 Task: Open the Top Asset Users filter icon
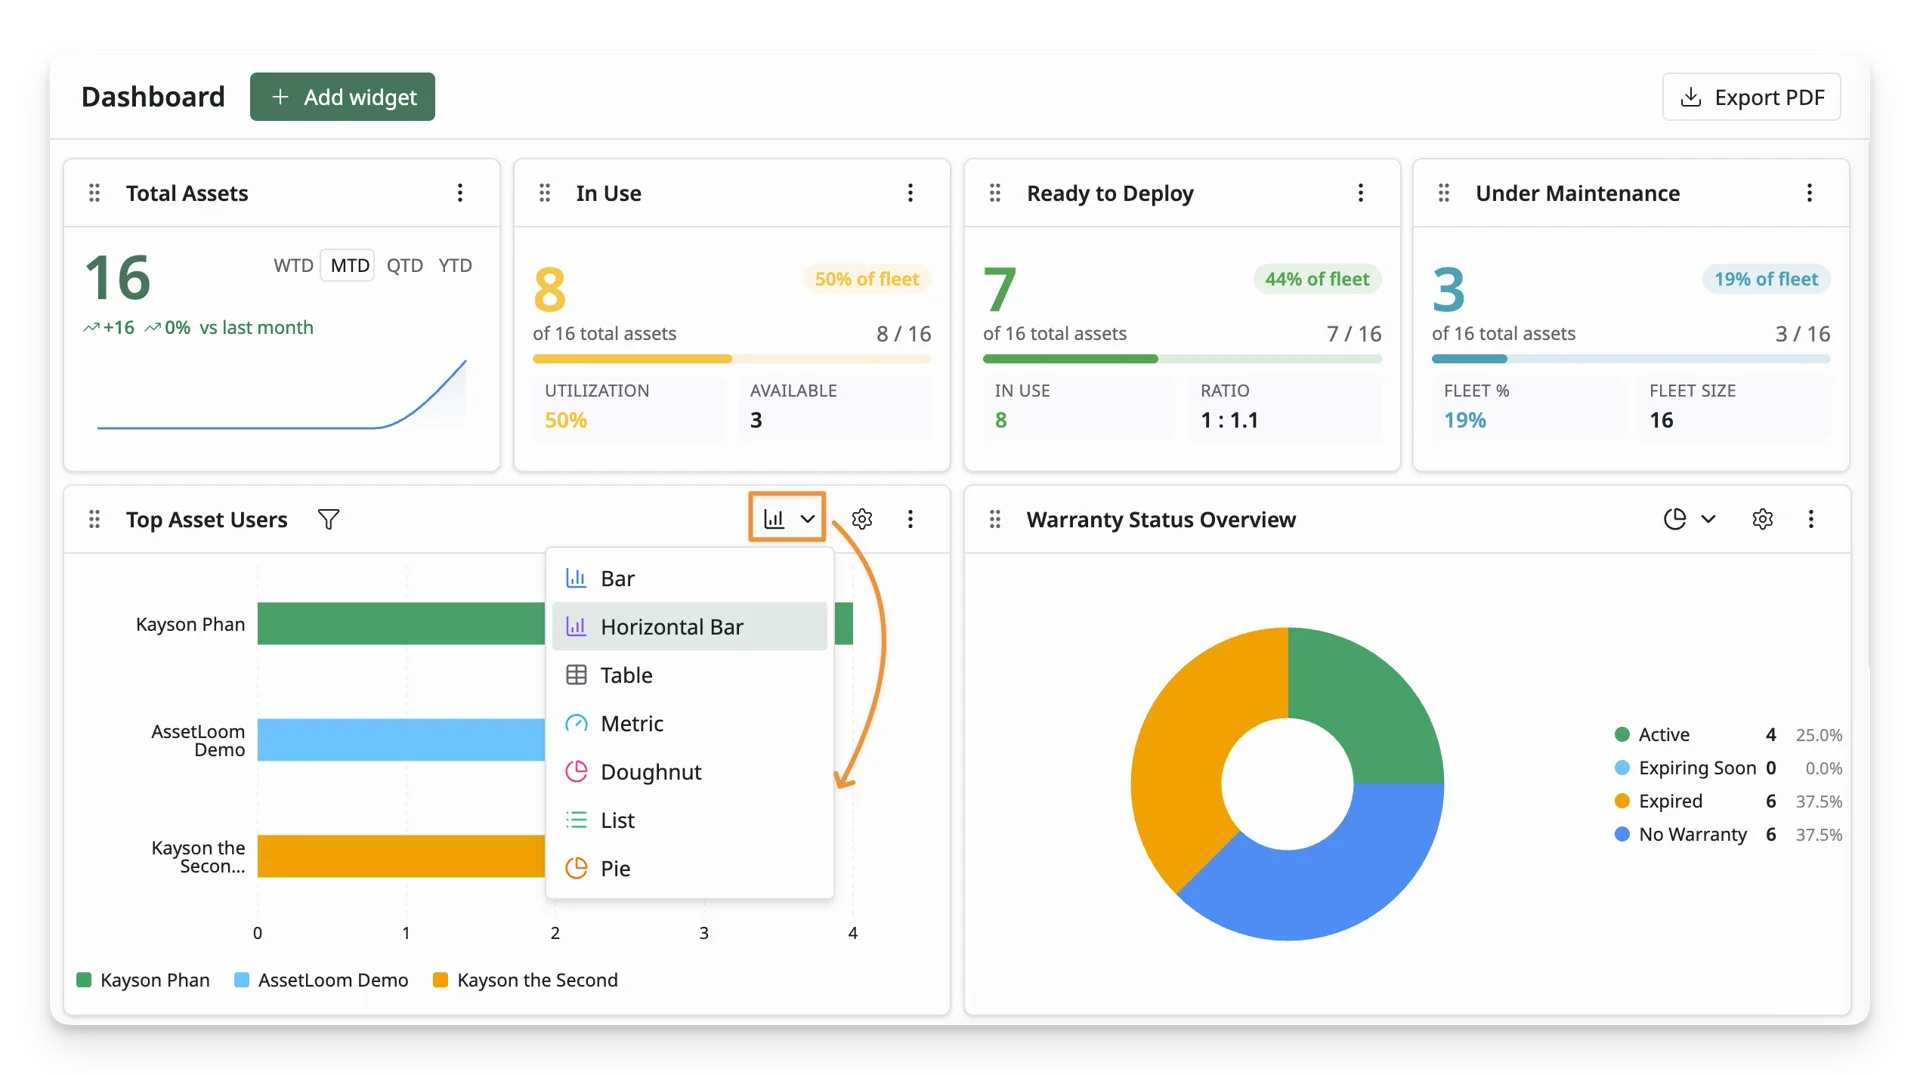click(x=328, y=519)
